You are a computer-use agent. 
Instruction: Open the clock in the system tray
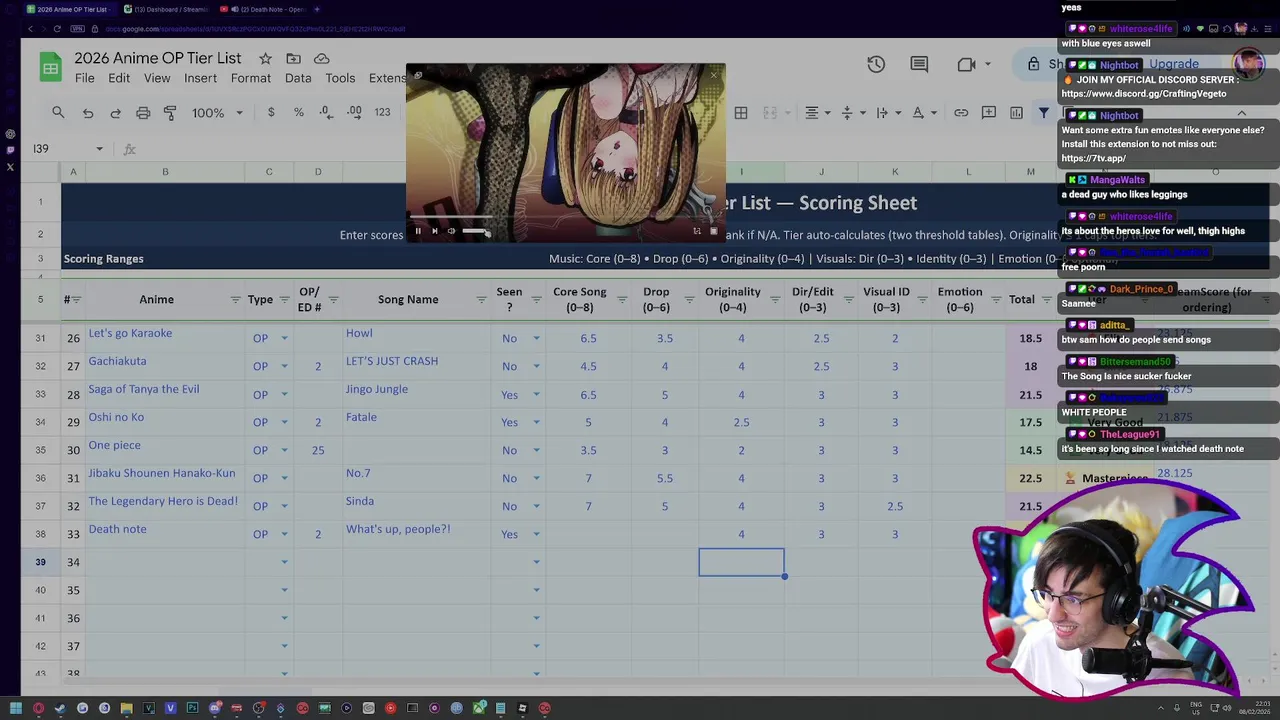(1255, 708)
